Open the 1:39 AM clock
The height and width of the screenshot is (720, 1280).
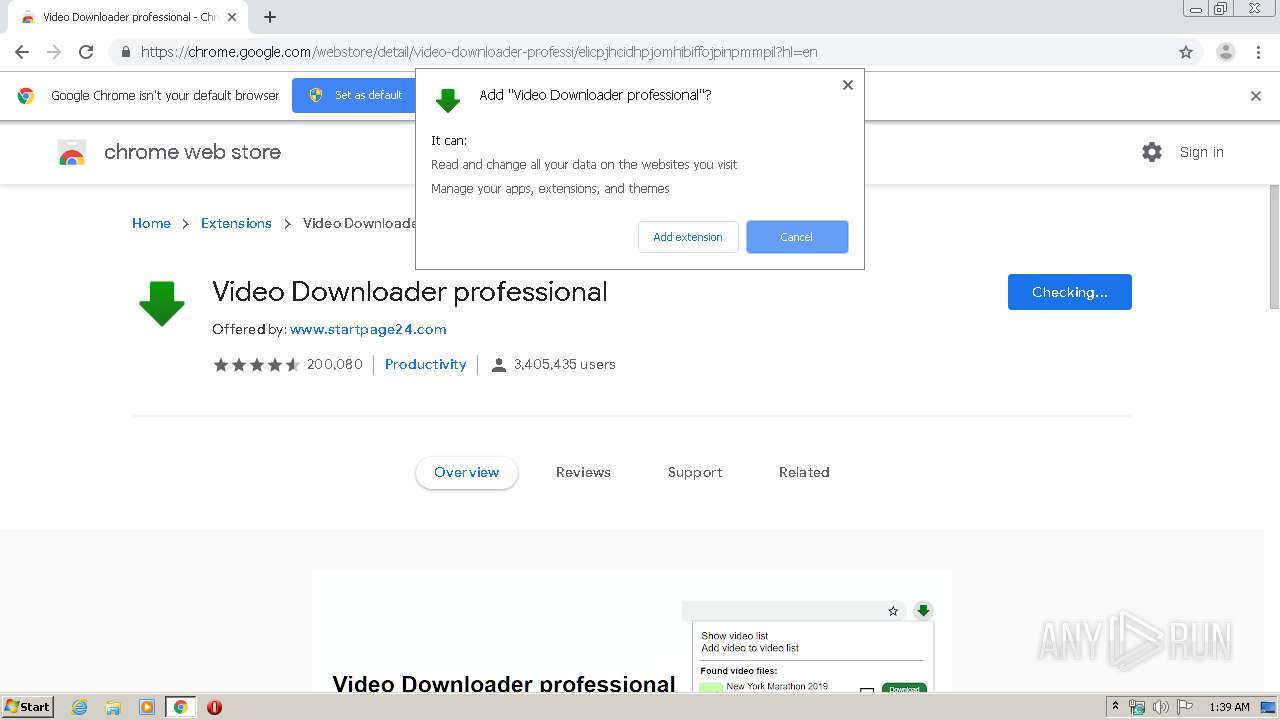tap(1229, 707)
